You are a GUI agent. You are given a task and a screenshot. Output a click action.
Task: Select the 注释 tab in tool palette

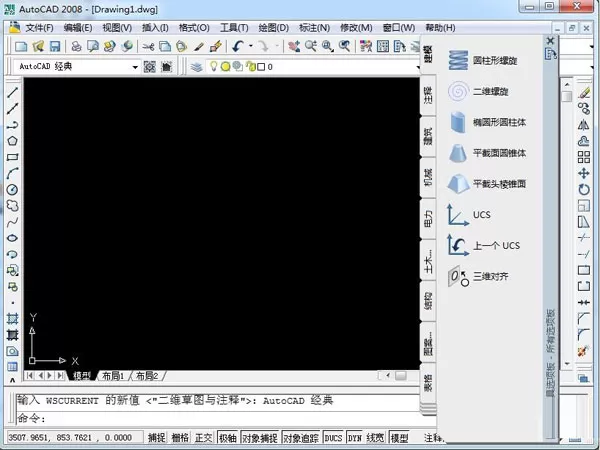click(428, 95)
